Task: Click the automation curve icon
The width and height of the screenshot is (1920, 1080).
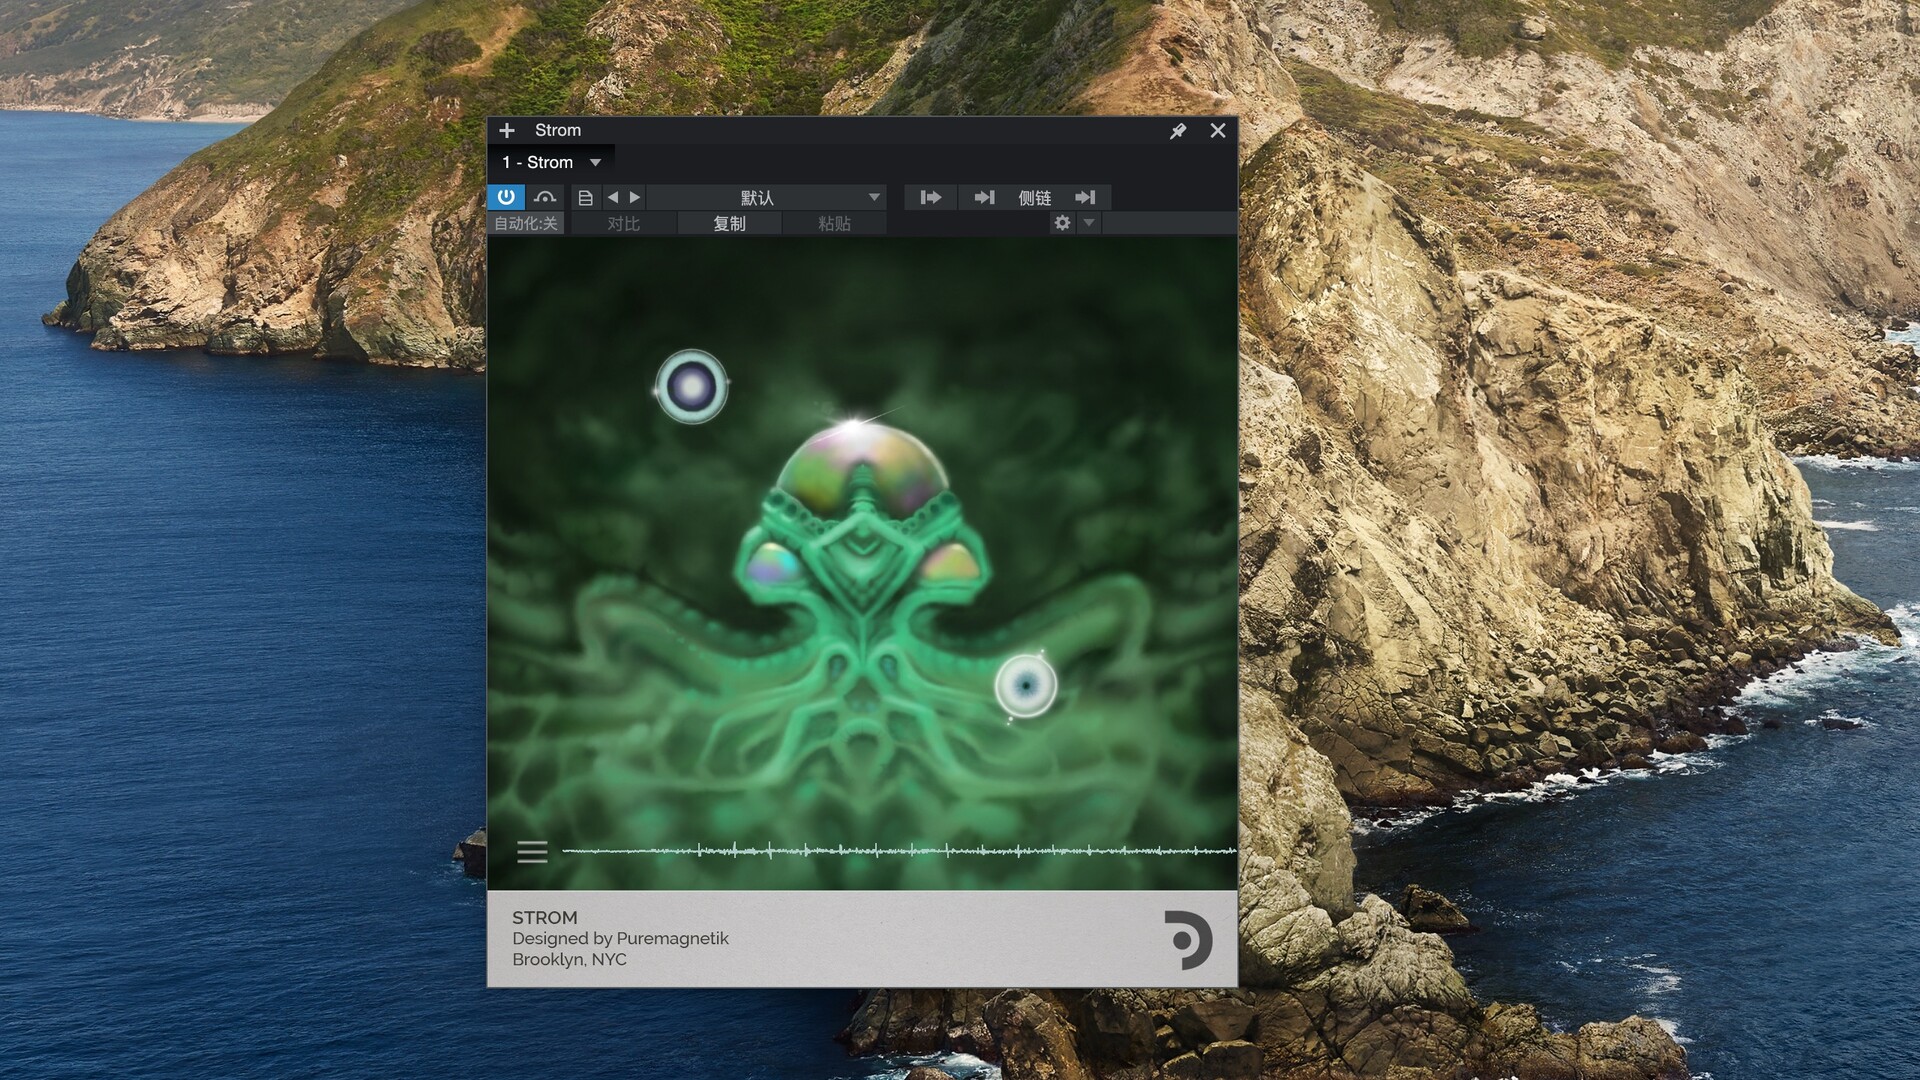Action: coord(545,197)
